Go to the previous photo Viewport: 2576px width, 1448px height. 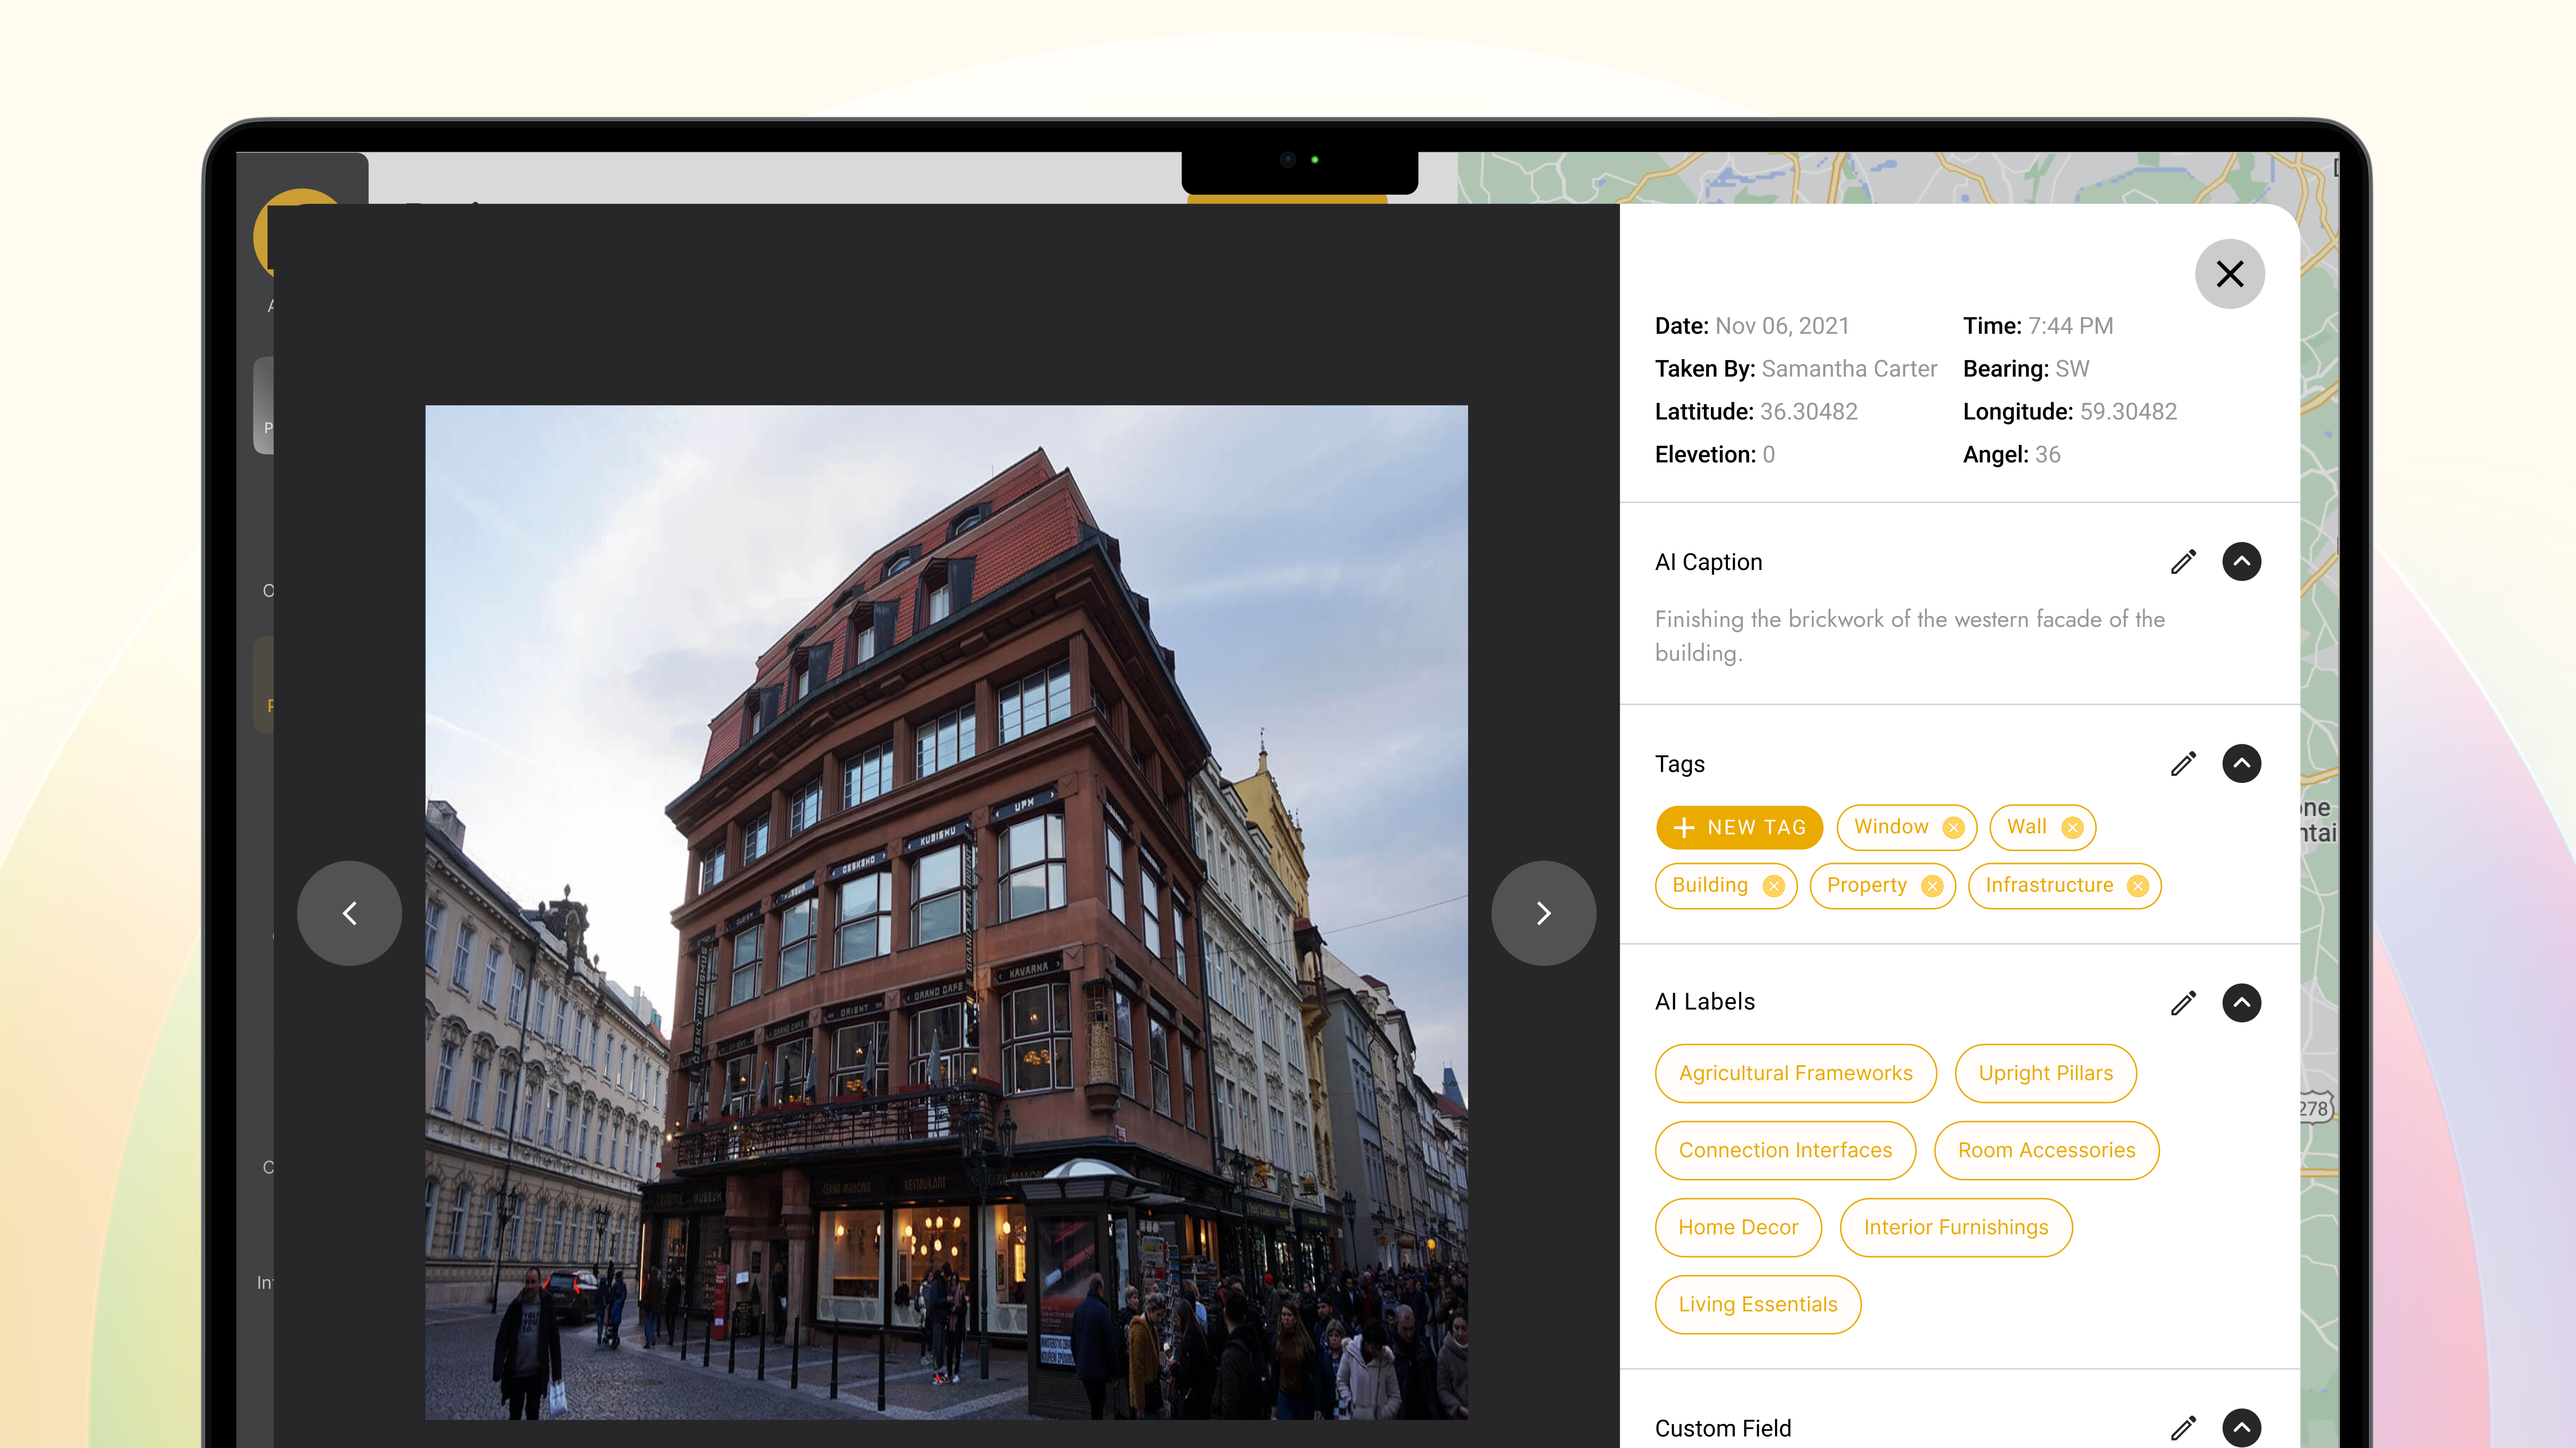coord(349,912)
